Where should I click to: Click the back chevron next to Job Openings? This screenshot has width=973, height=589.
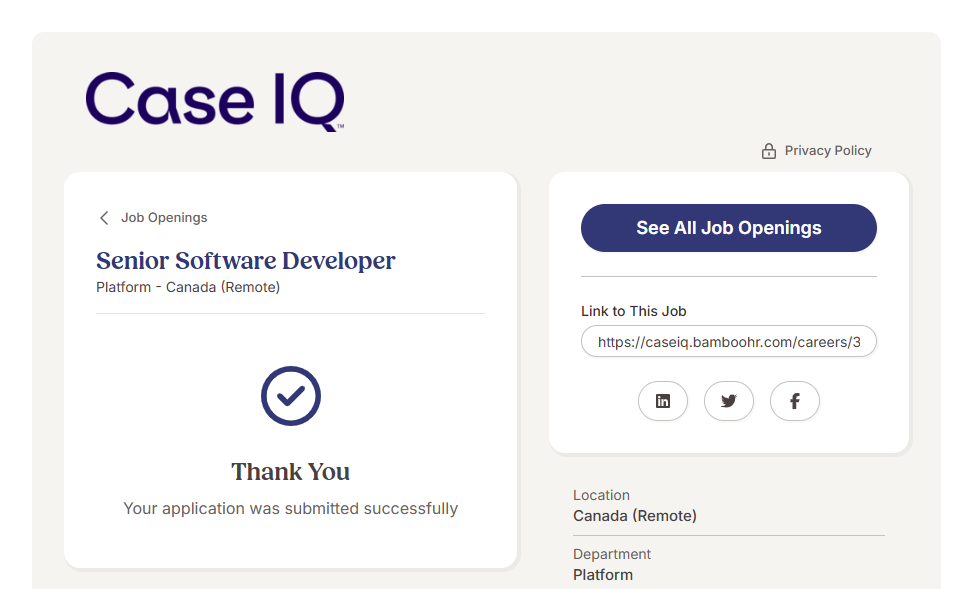[104, 218]
